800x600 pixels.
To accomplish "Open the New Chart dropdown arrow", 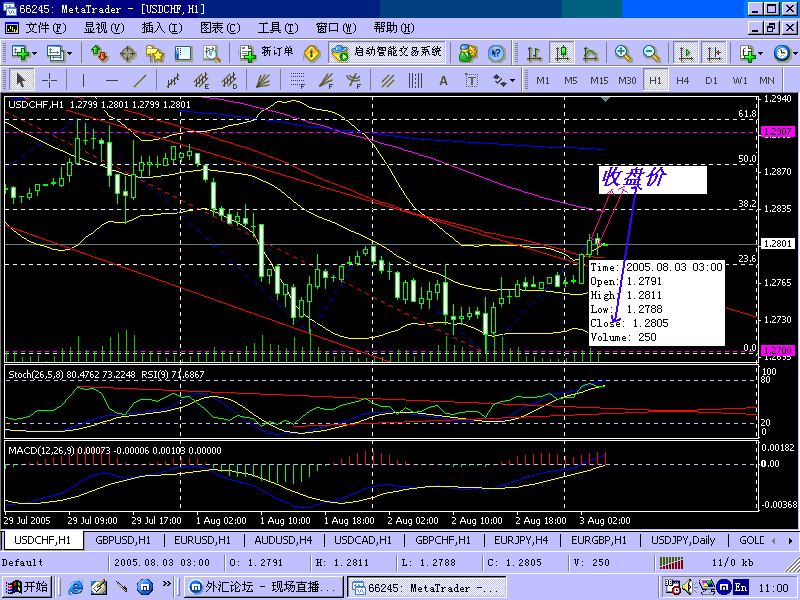I will (x=35, y=53).
